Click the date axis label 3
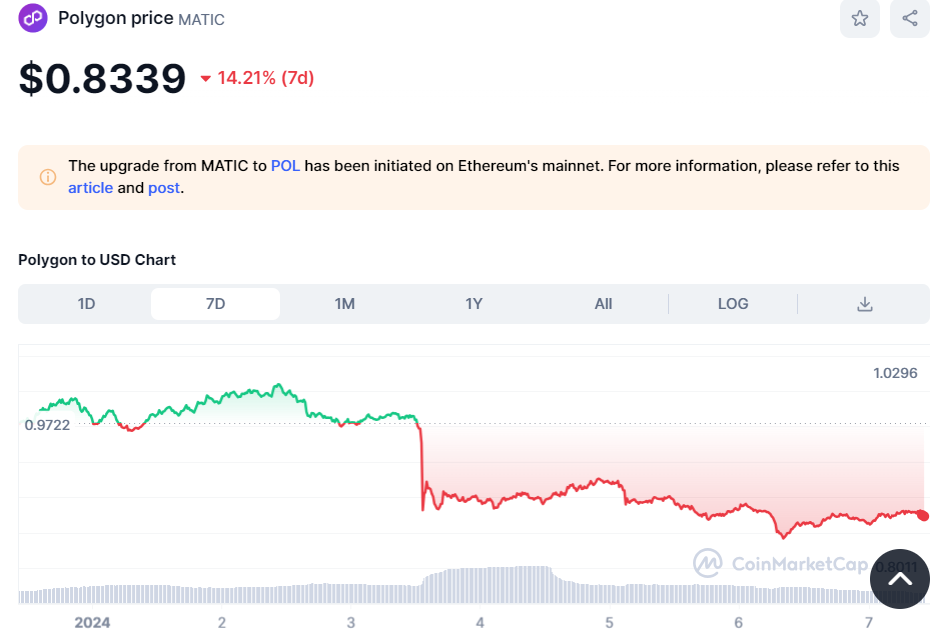 tap(351, 623)
